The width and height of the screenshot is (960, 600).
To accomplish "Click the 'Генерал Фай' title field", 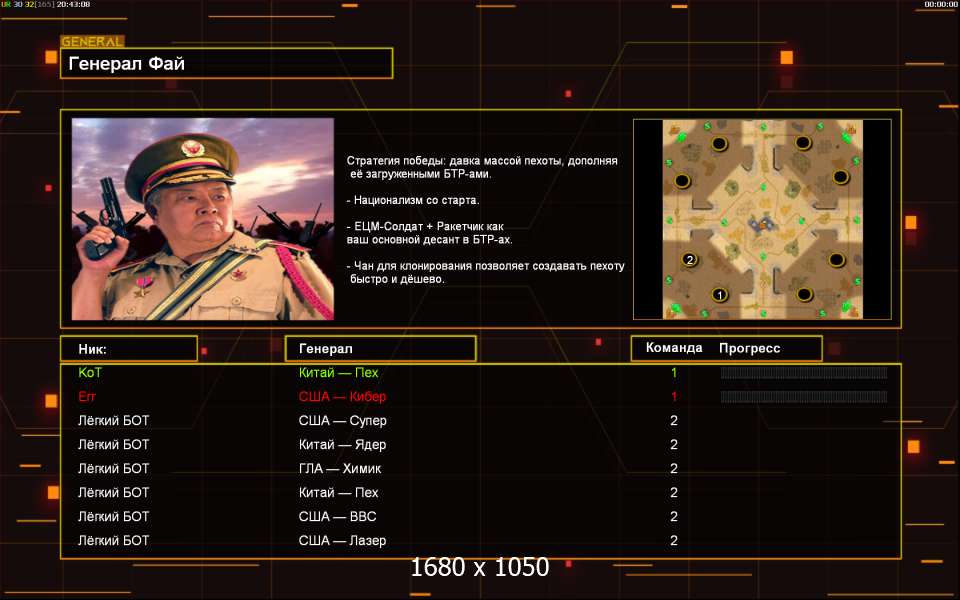I will click(227, 63).
